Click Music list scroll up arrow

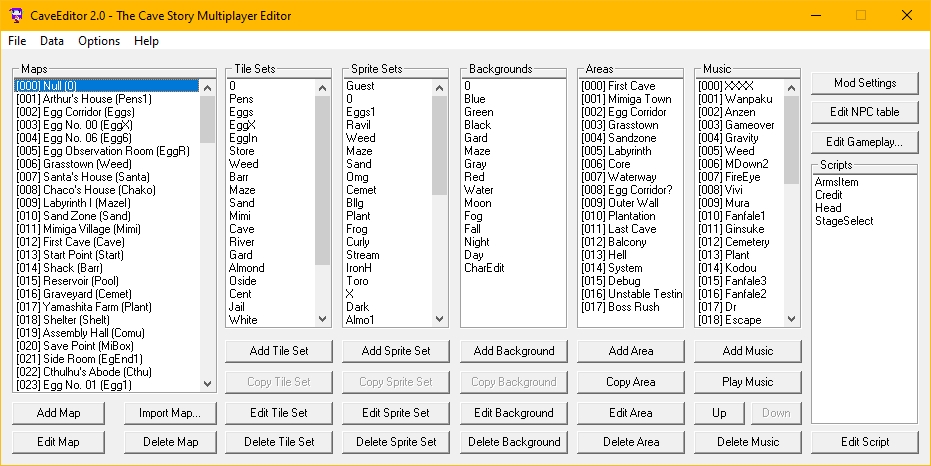point(791,88)
